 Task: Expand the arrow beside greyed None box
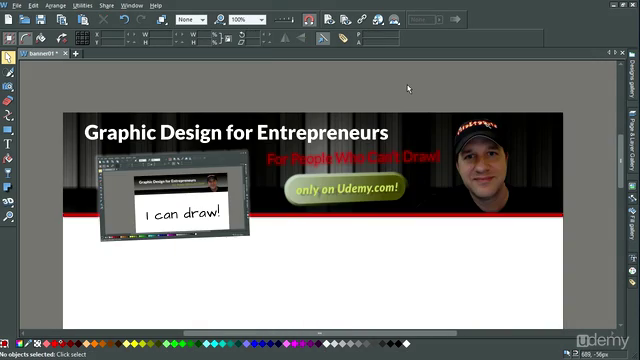click(440, 20)
